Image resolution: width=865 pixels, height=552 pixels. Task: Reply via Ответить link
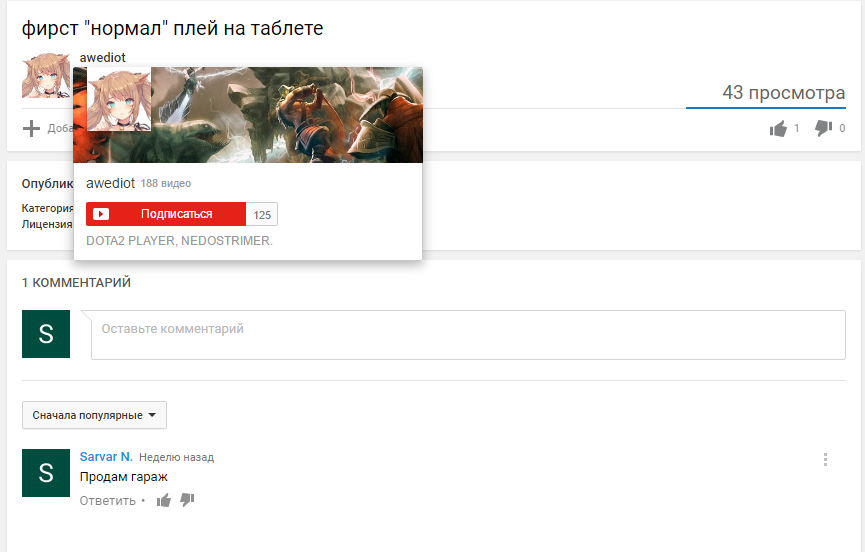[108, 501]
